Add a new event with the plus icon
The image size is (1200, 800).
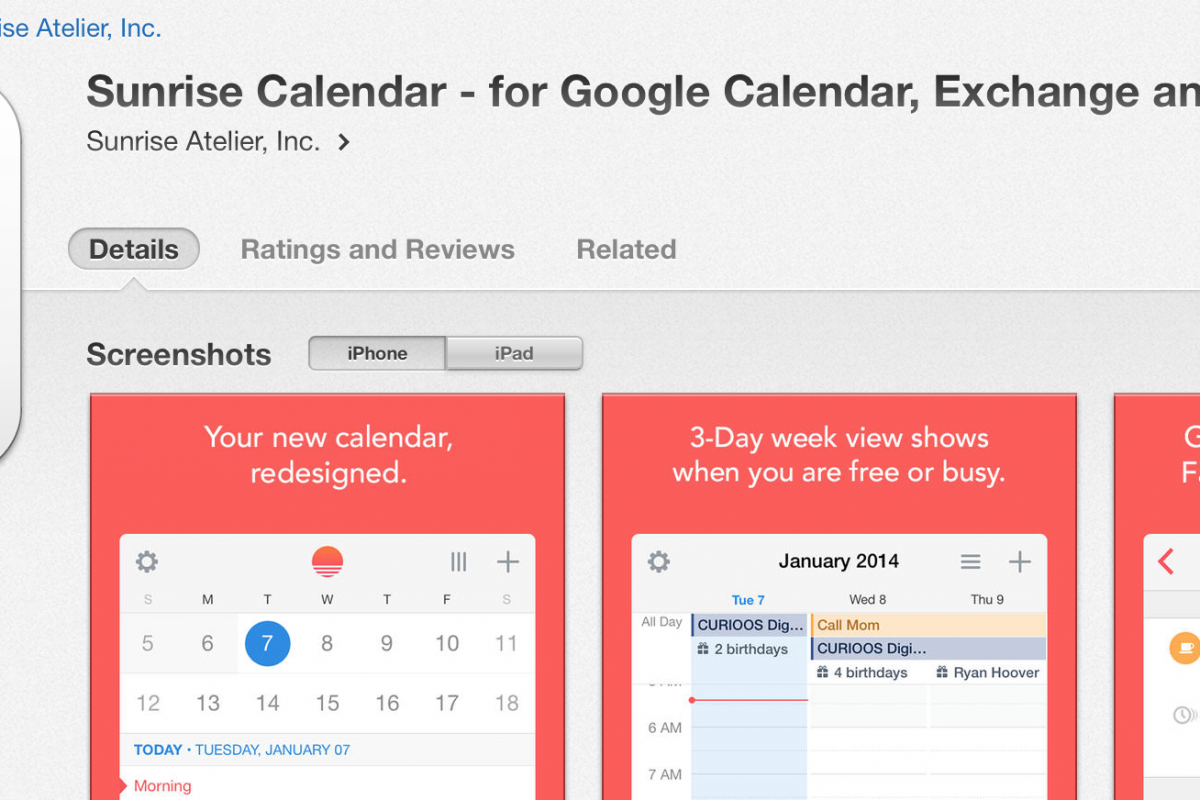tap(507, 562)
